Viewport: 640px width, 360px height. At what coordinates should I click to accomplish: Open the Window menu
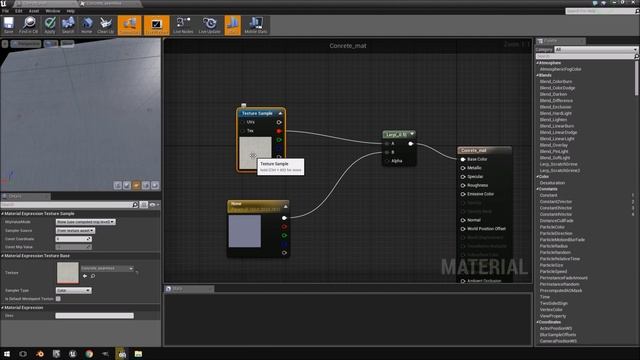tap(53, 11)
